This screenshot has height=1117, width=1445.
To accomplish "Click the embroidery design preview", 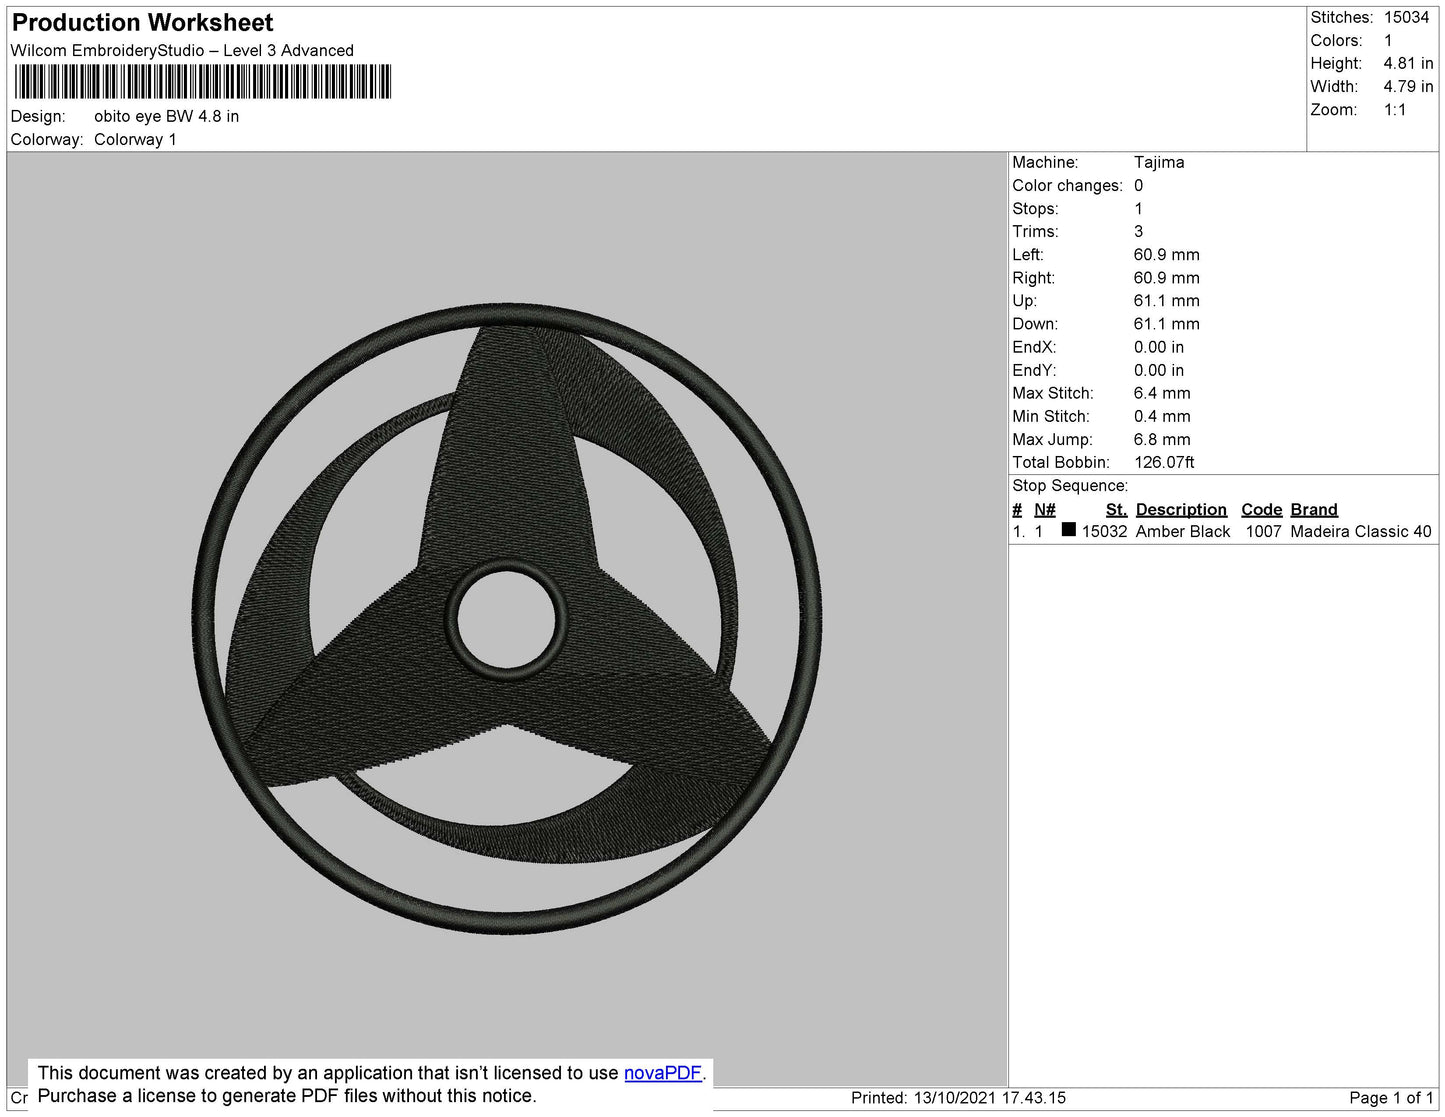I will tap(508, 619).
